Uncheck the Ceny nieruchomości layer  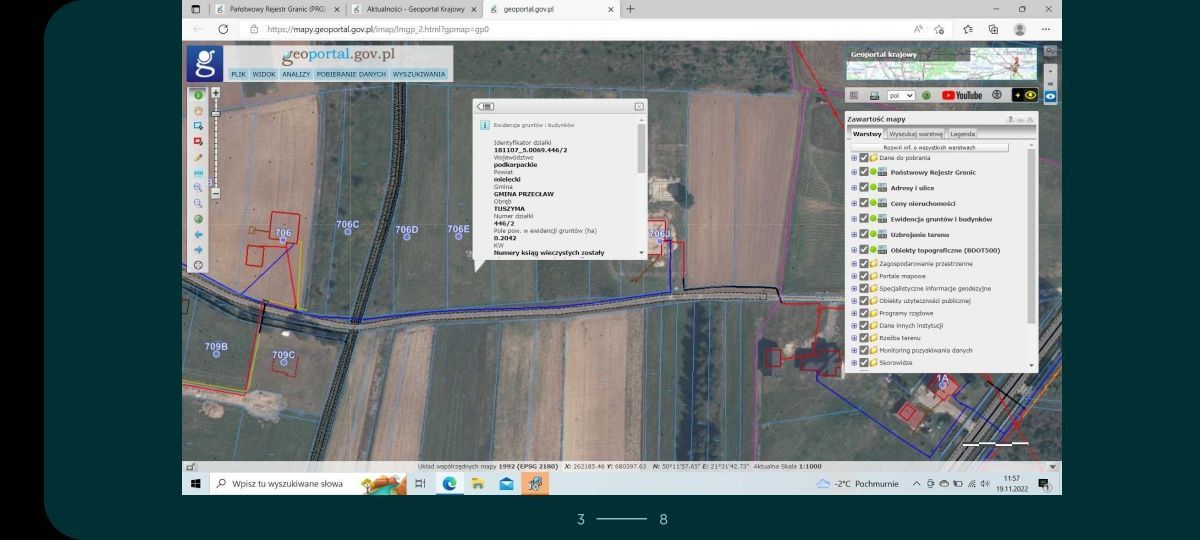pyautogui.click(x=863, y=203)
